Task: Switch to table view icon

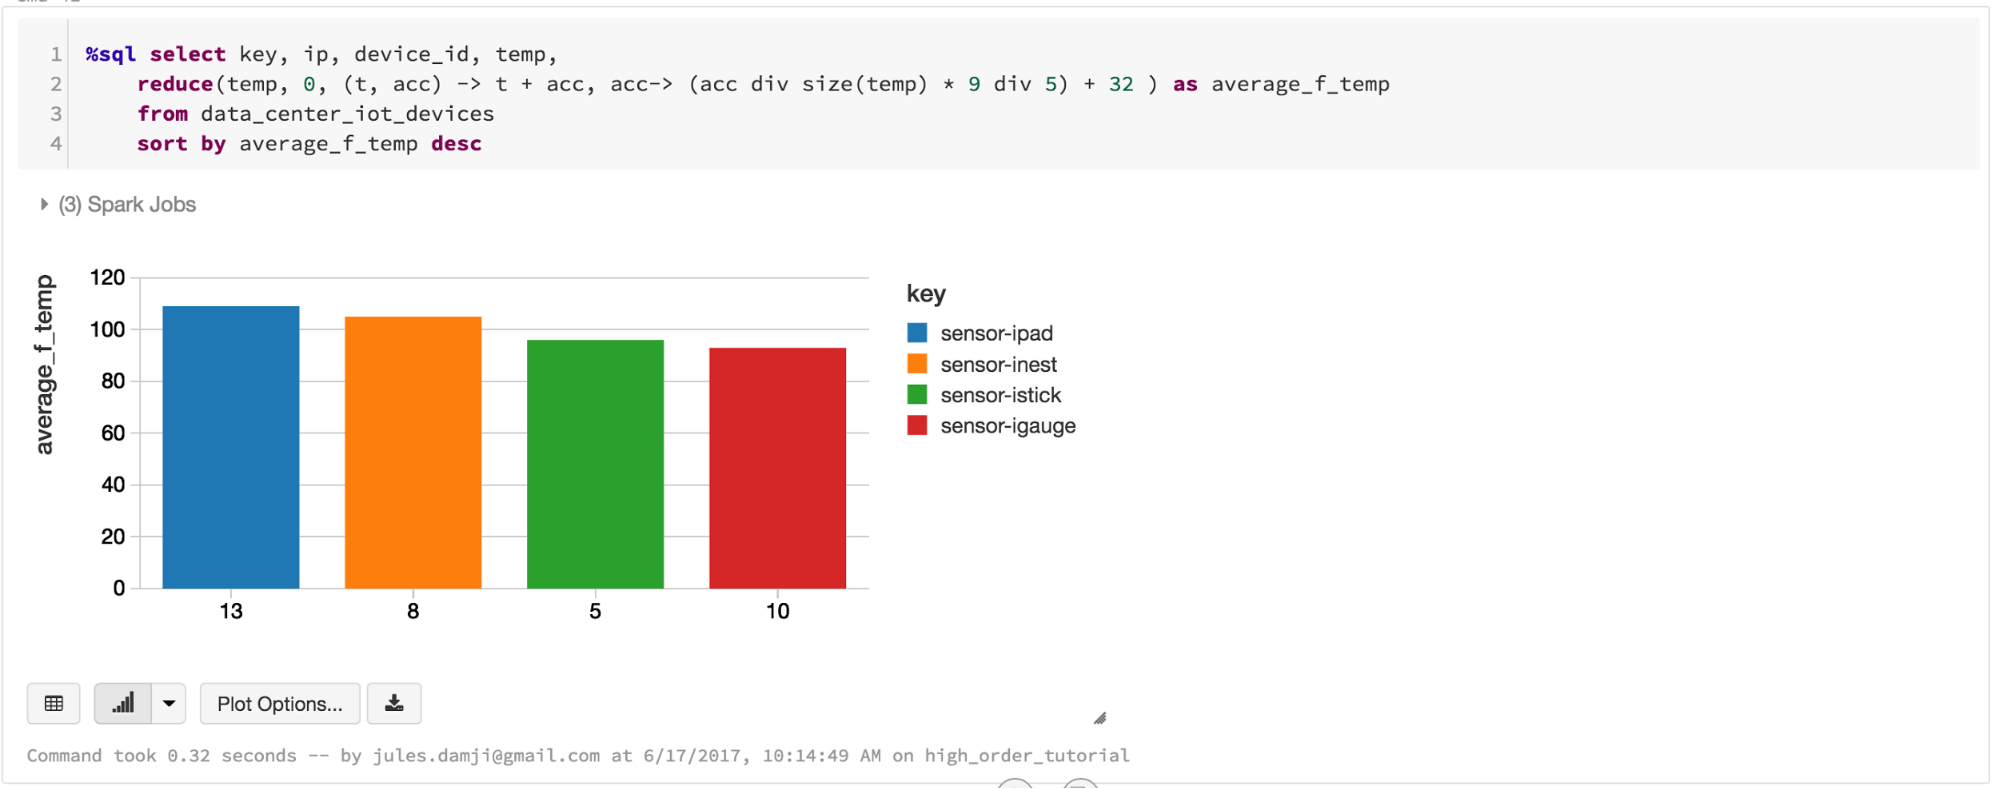Action: [54, 704]
